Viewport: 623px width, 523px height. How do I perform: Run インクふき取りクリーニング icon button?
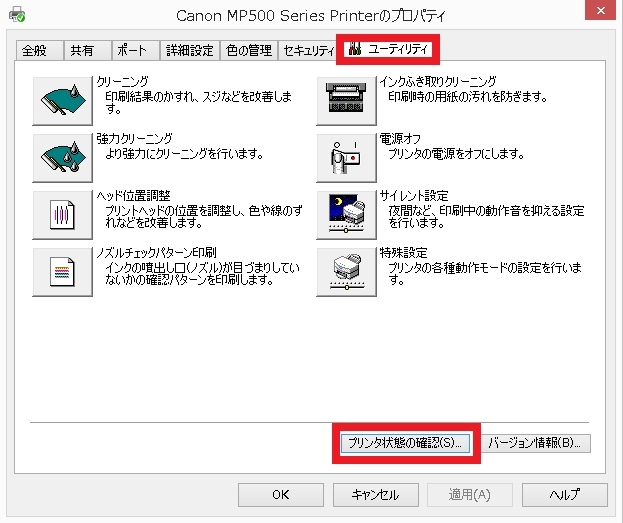pyautogui.click(x=346, y=101)
